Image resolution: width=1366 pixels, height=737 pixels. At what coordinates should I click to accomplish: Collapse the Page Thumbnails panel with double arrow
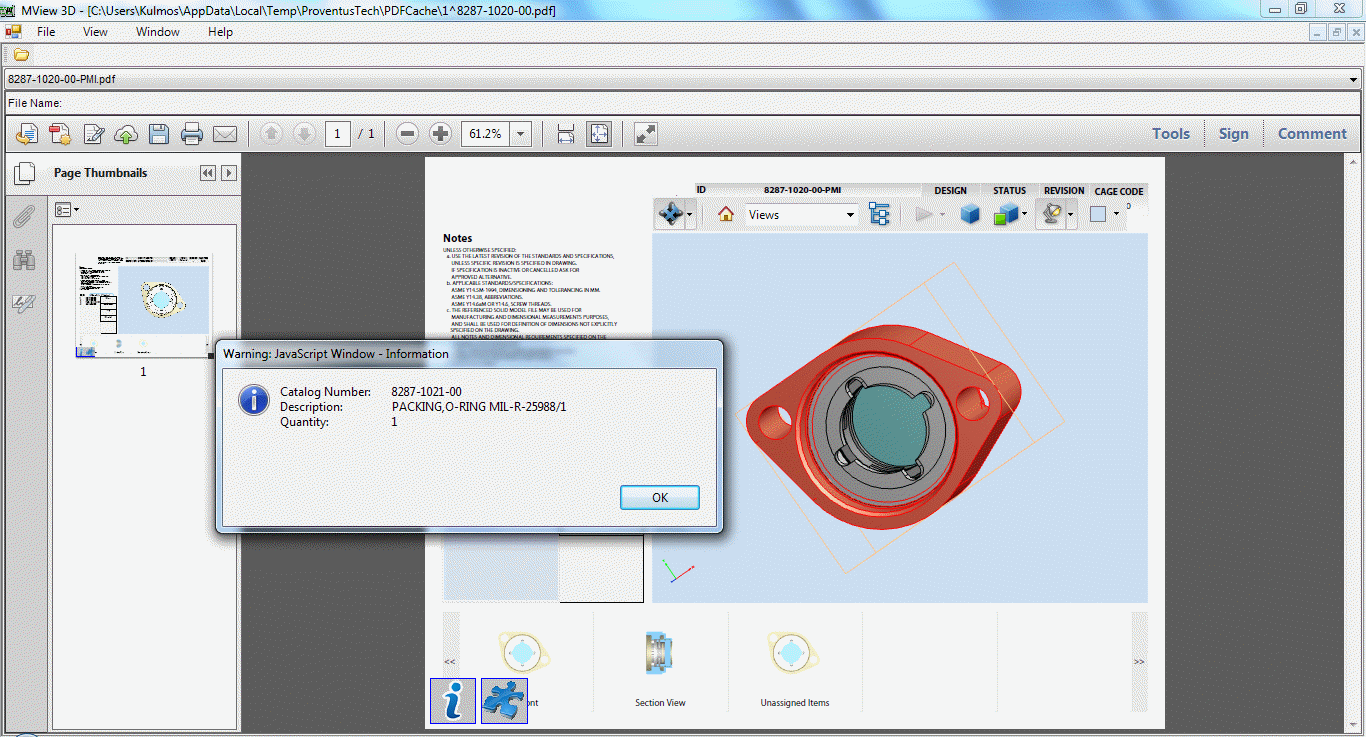pyautogui.click(x=208, y=173)
